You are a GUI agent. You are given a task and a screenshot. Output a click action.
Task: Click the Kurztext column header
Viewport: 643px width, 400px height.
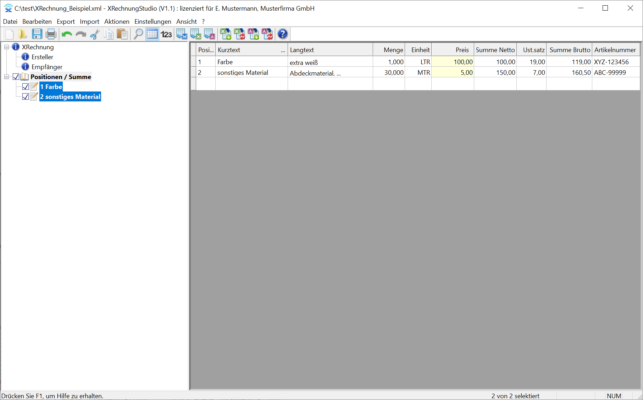pos(251,50)
